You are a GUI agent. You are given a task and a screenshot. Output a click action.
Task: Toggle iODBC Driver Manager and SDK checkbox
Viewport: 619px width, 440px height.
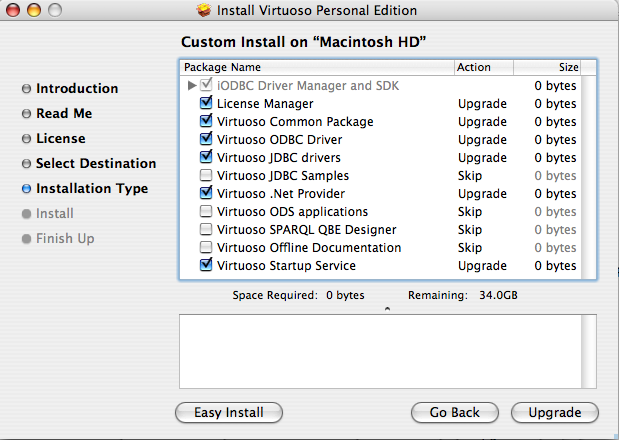pos(206,85)
